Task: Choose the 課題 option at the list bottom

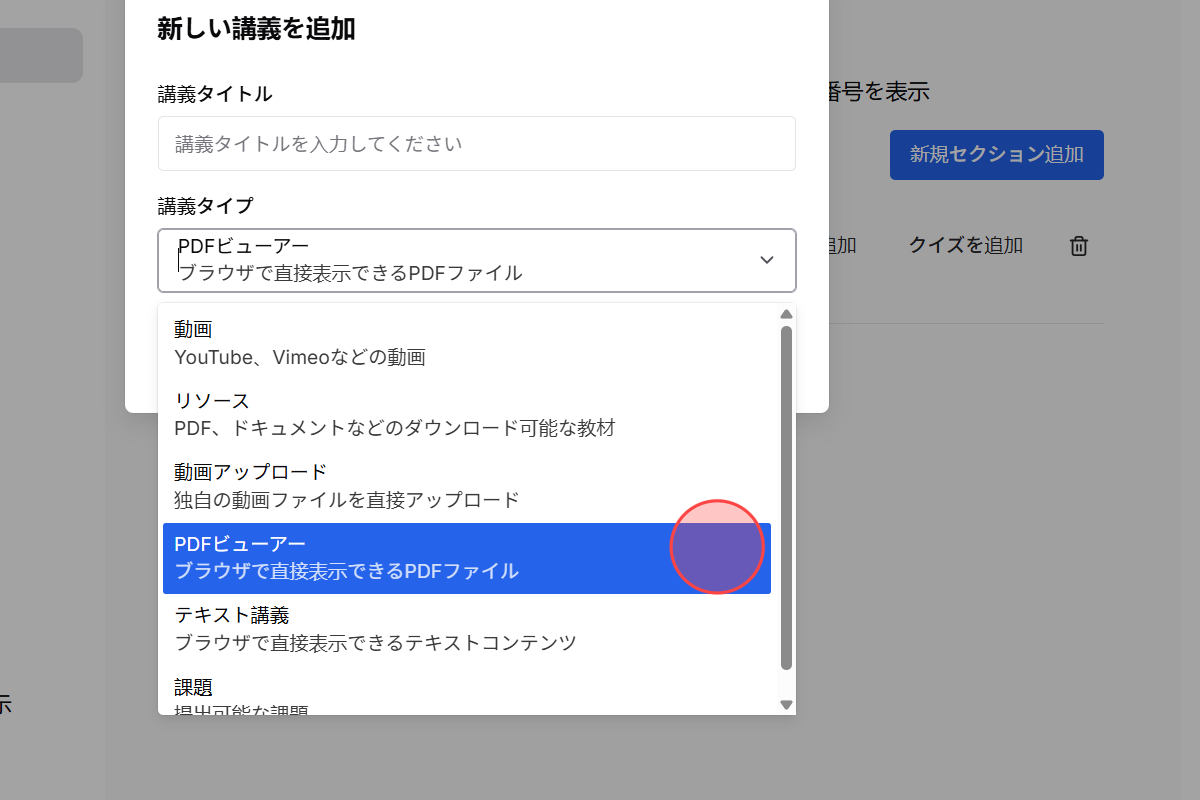Action: pyautogui.click(x=400, y=695)
